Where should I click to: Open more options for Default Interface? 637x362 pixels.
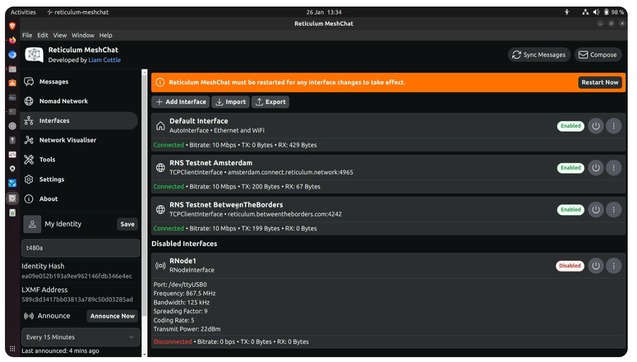(x=614, y=126)
